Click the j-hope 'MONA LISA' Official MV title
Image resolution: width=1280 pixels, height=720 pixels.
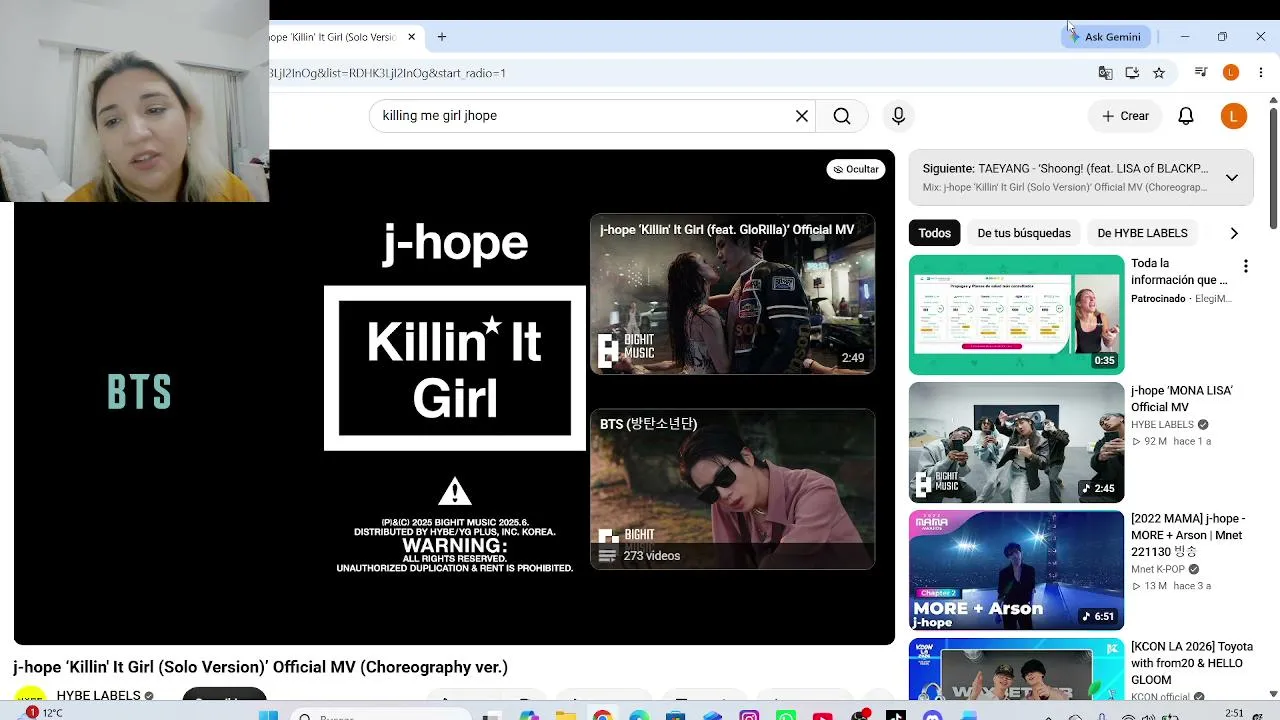click(x=1182, y=399)
